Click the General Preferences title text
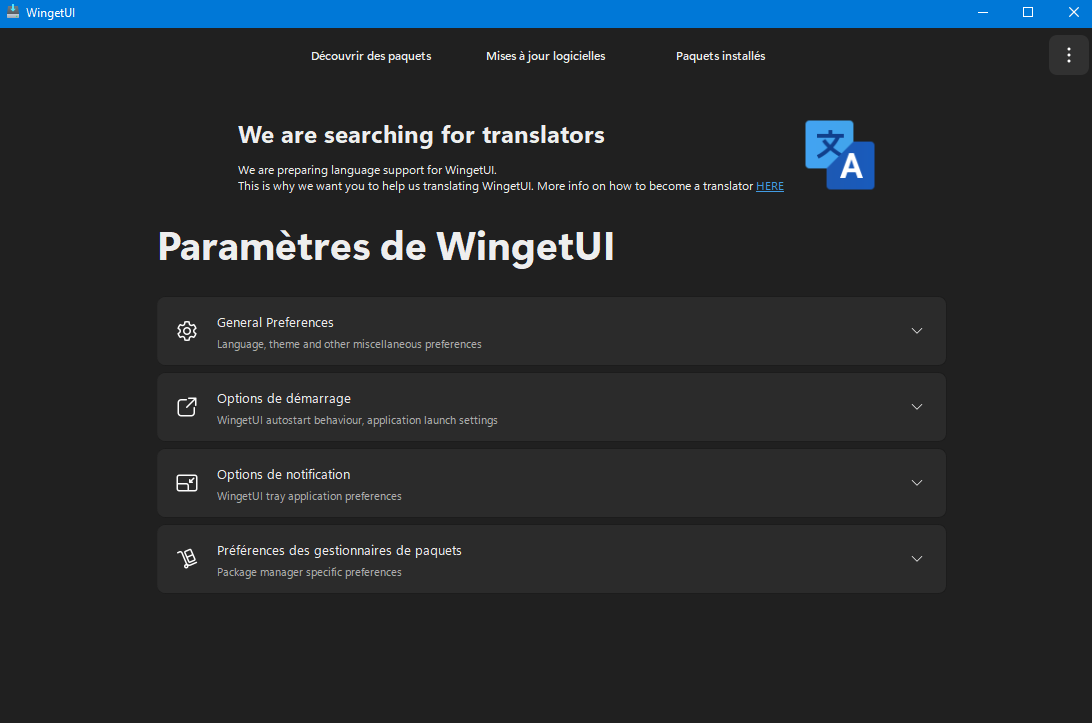This screenshot has height=723, width=1092. 275,322
